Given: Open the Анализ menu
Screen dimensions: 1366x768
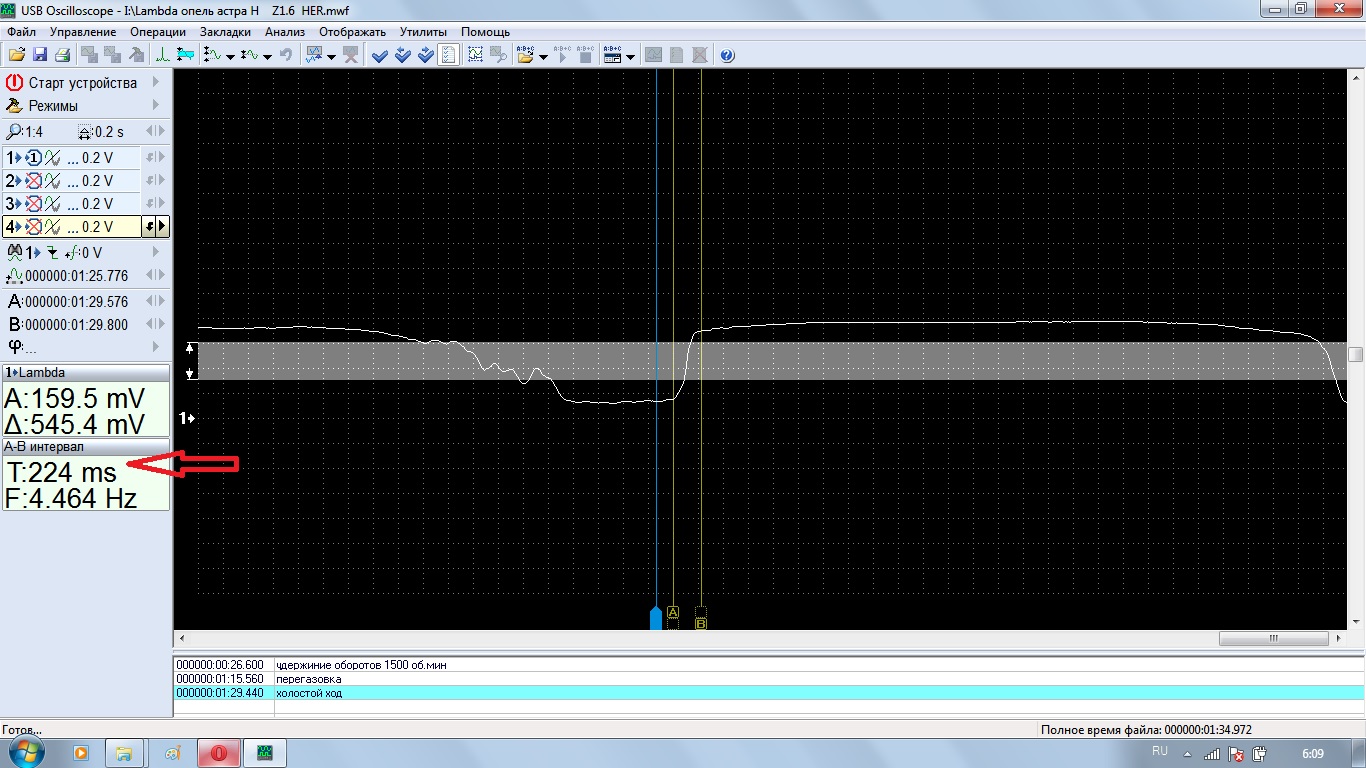Looking at the screenshot, I should point(284,32).
